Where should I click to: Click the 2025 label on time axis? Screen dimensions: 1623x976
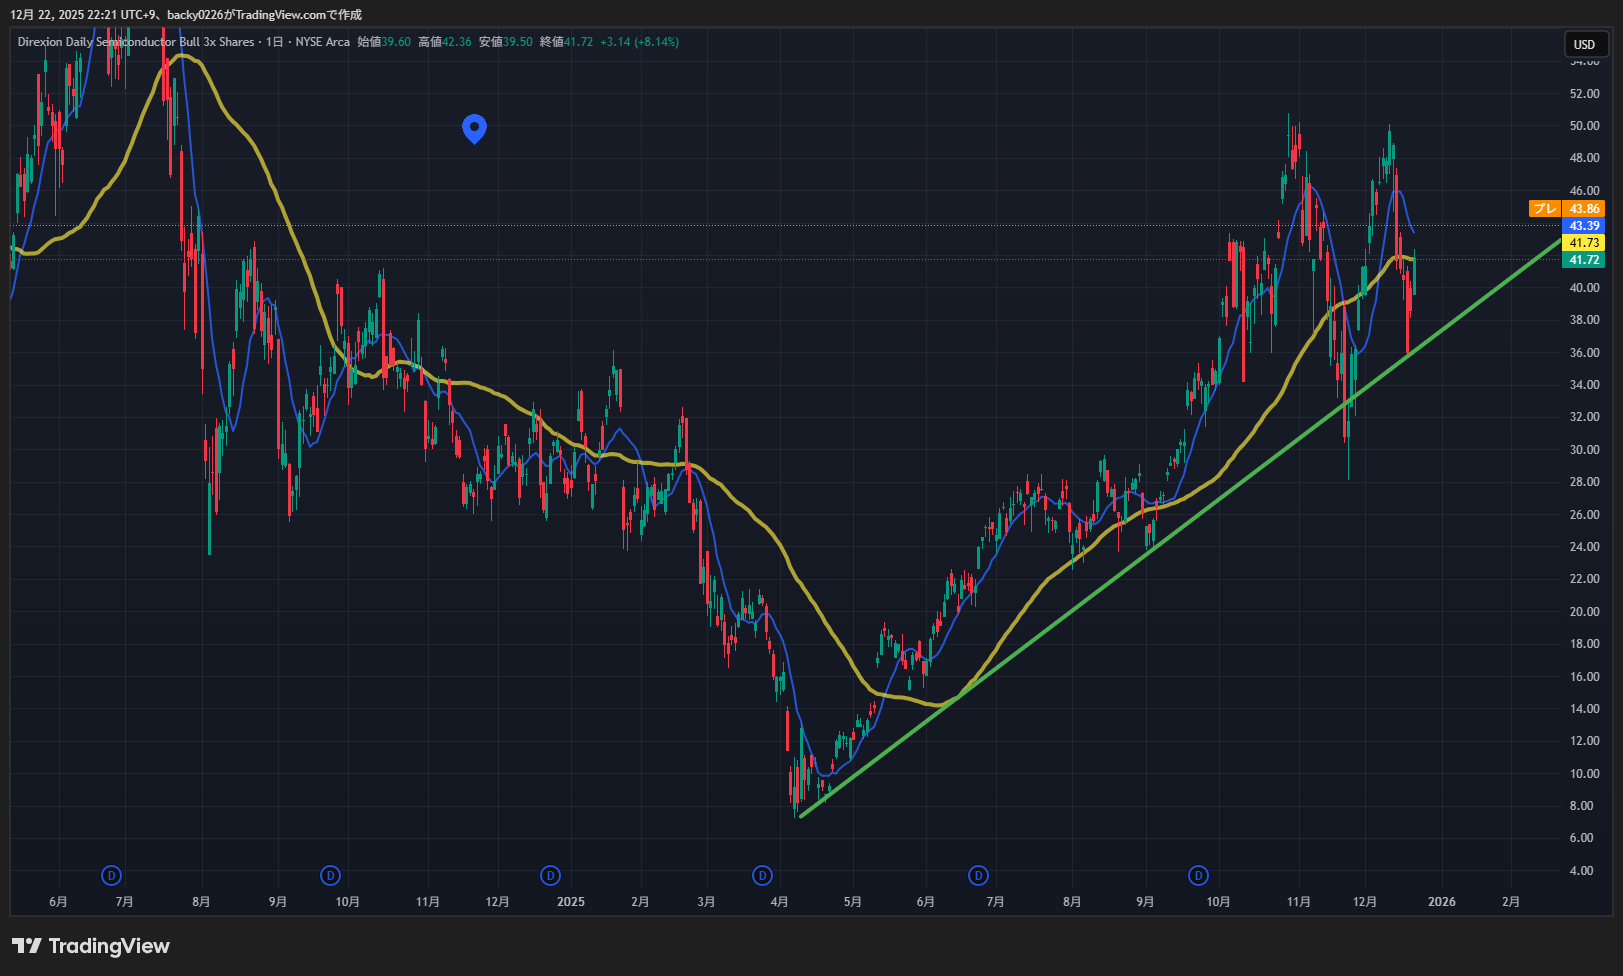[570, 902]
